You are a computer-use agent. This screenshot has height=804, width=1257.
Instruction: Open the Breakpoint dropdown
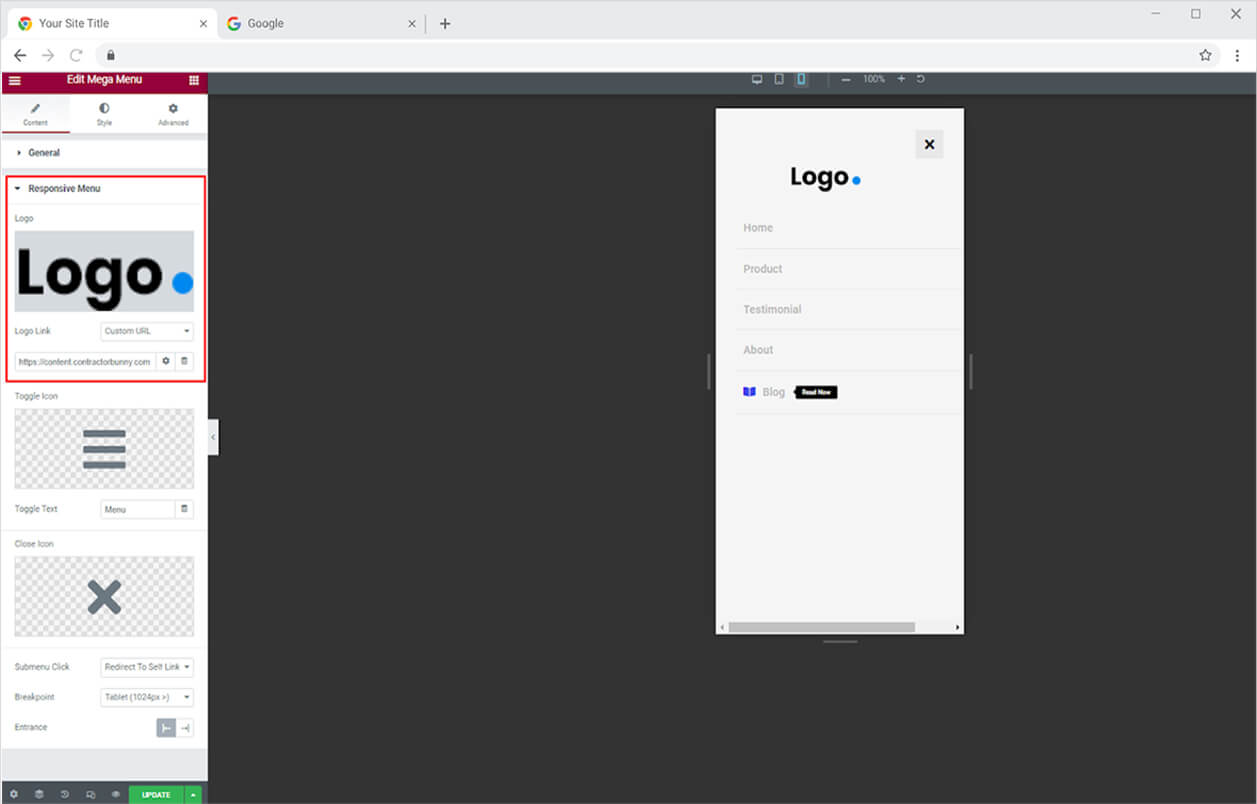(147, 697)
